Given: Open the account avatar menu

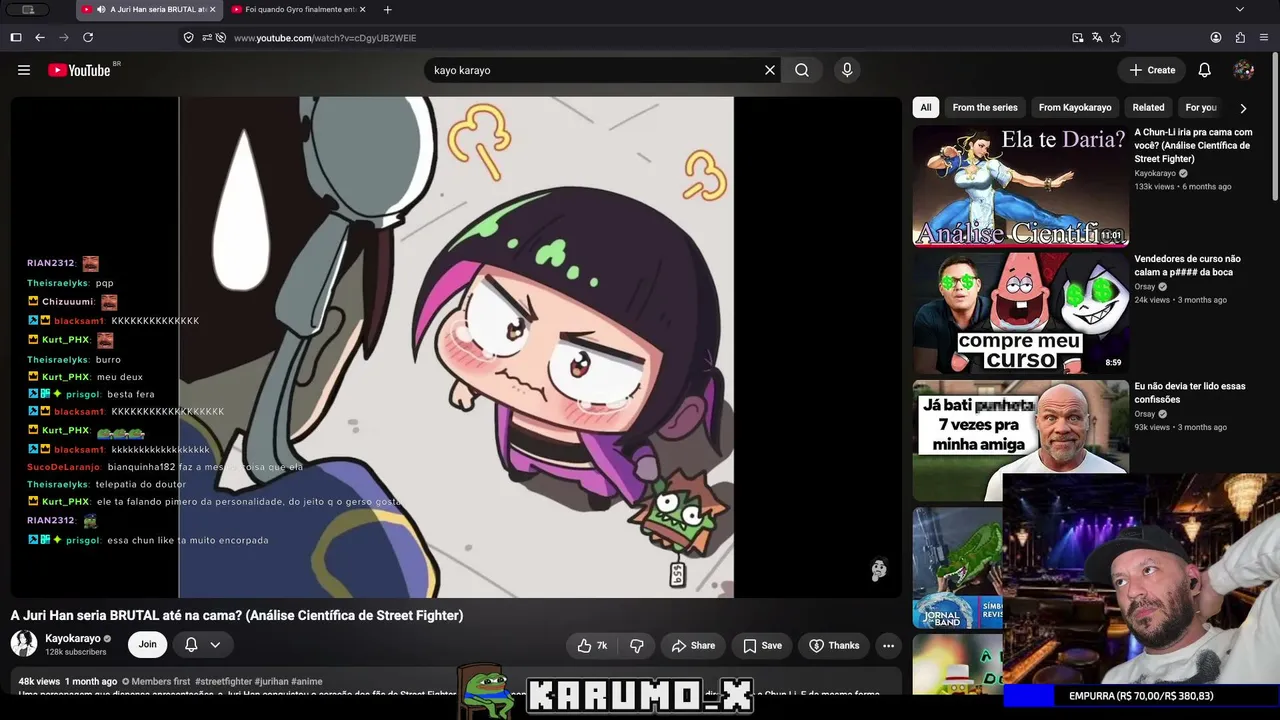Looking at the screenshot, I should [1244, 70].
